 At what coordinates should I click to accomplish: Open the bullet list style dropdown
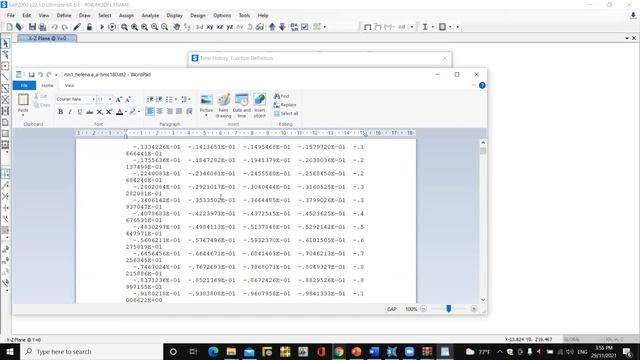[176, 99]
